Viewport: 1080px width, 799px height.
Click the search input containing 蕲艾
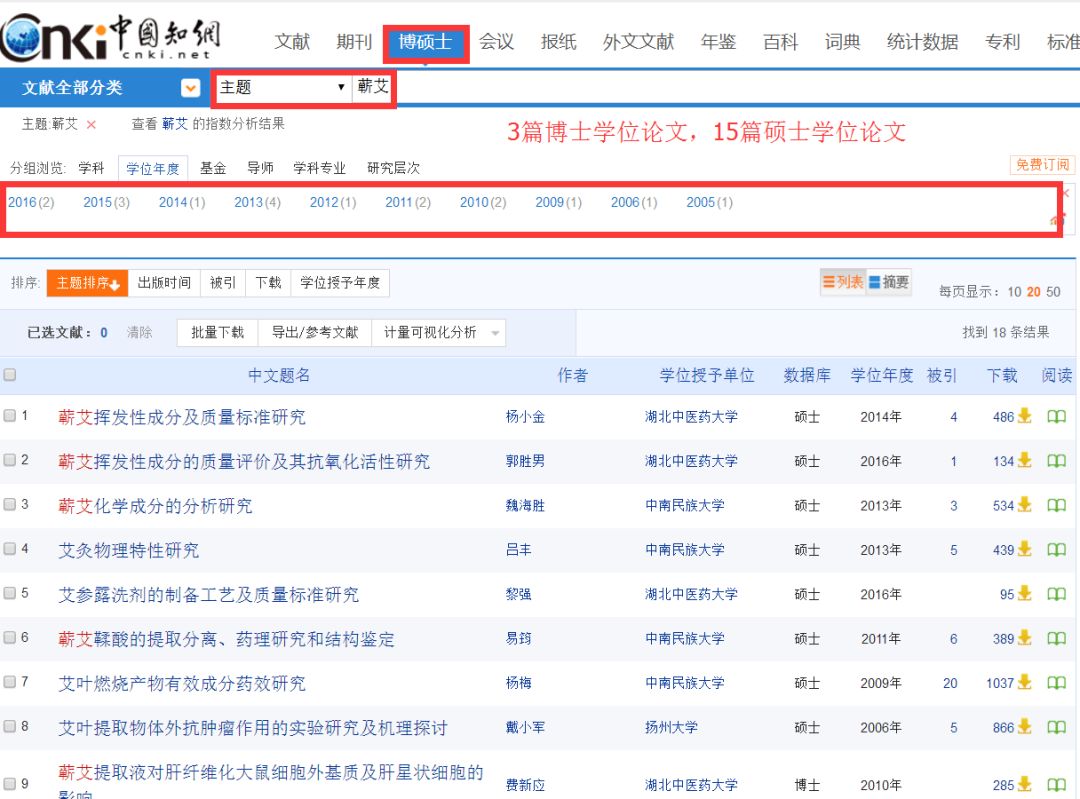tap(374, 87)
